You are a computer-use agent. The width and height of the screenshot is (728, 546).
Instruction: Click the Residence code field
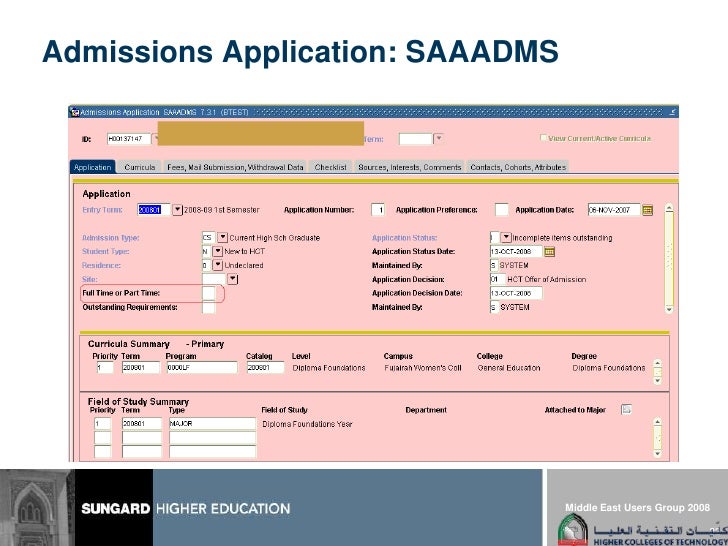pos(206,265)
